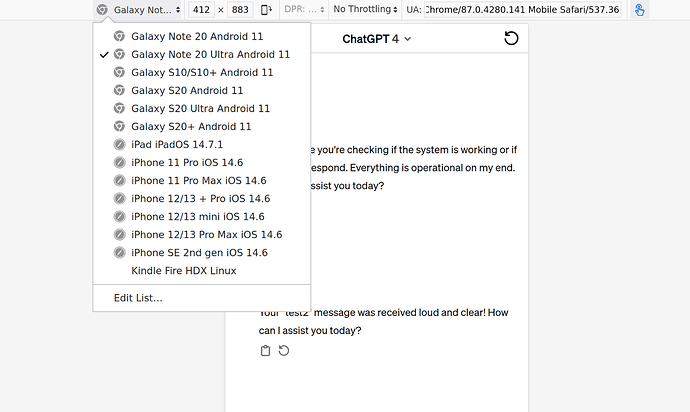
Task: Click Chrome icon beside Galaxy Note 20 Ultra
Action: coord(119,54)
